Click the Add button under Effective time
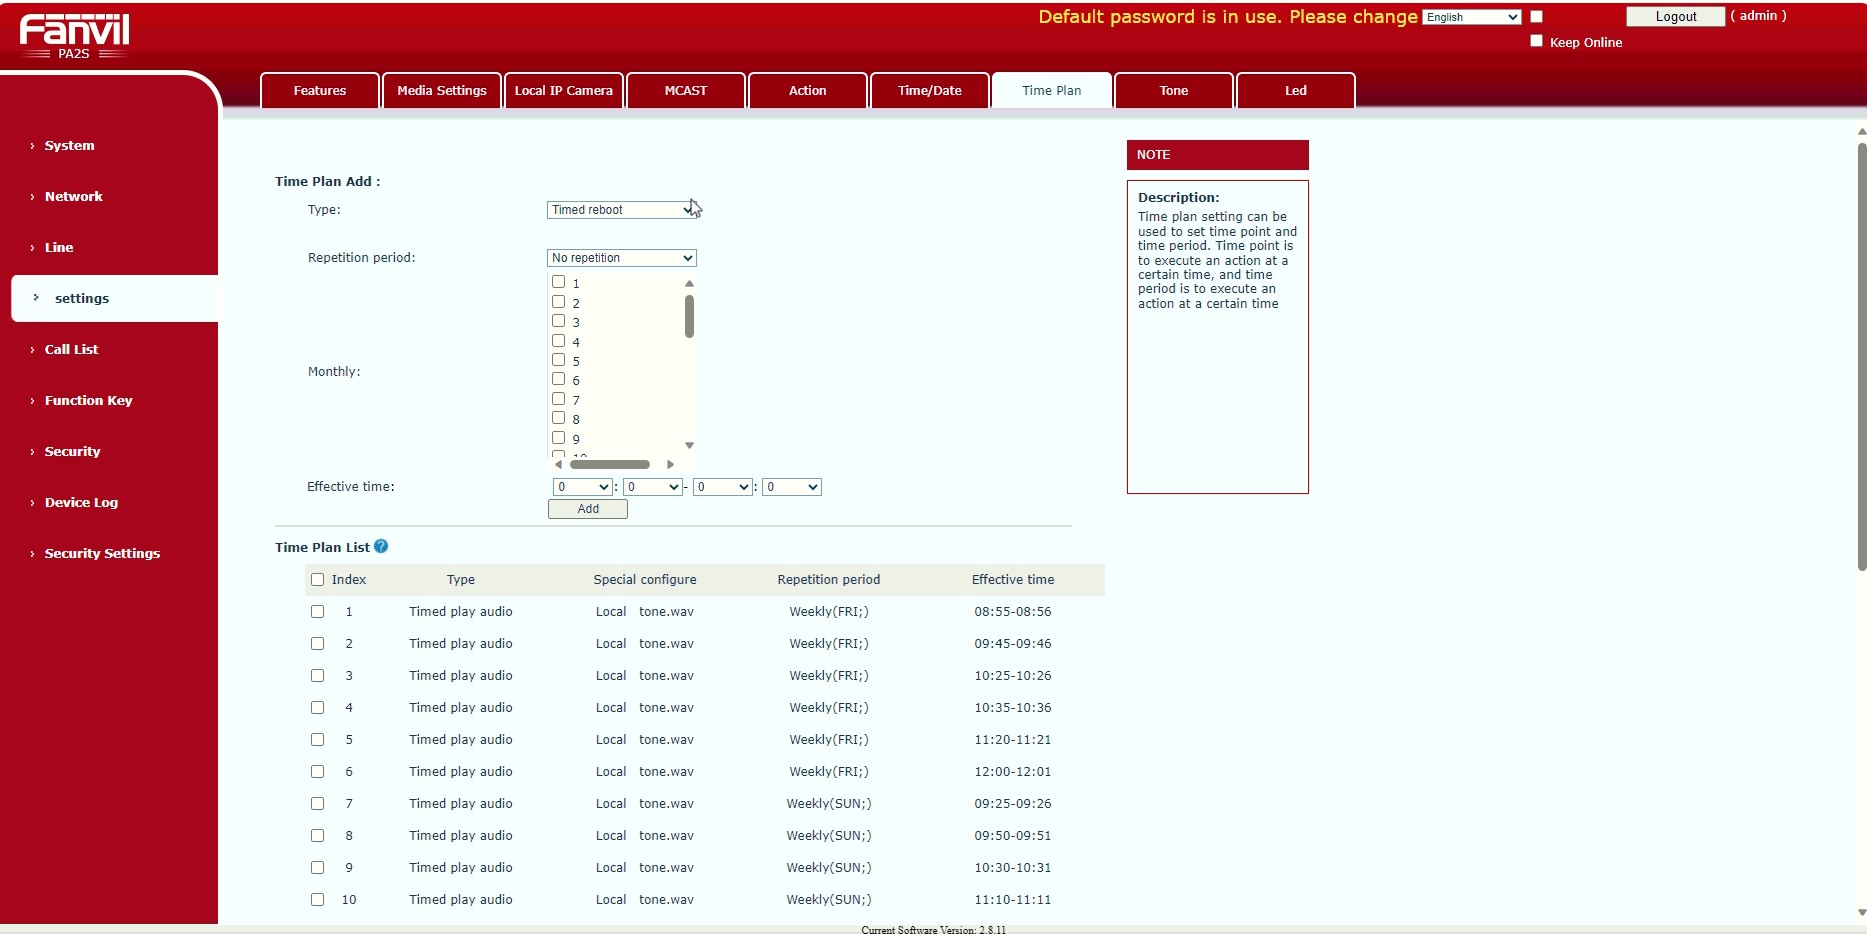Screen dimensions: 1867x934 (587, 508)
